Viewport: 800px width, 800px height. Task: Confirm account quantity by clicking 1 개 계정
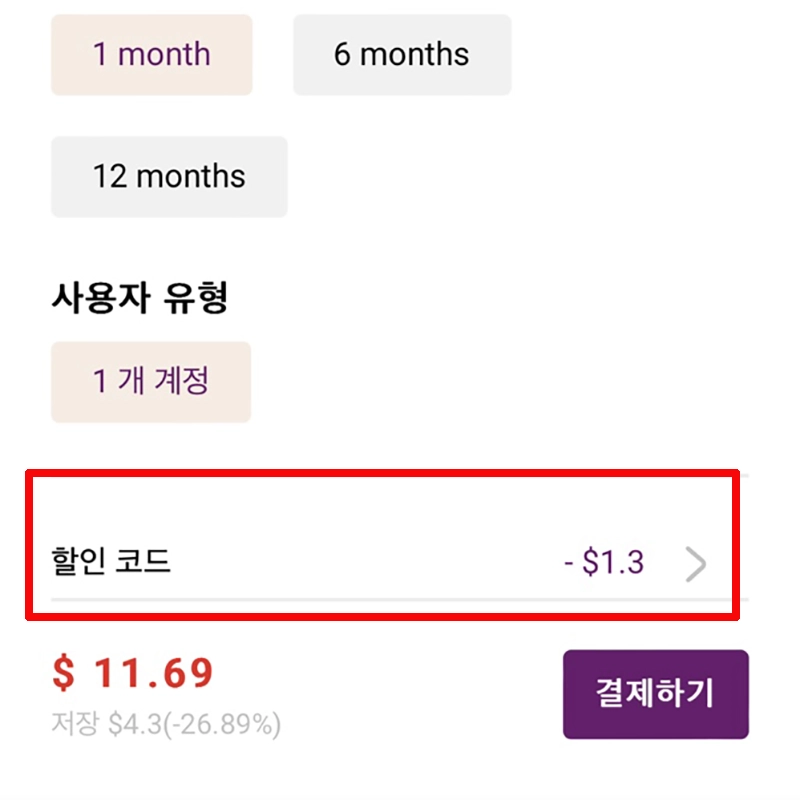tap(150, 381)
